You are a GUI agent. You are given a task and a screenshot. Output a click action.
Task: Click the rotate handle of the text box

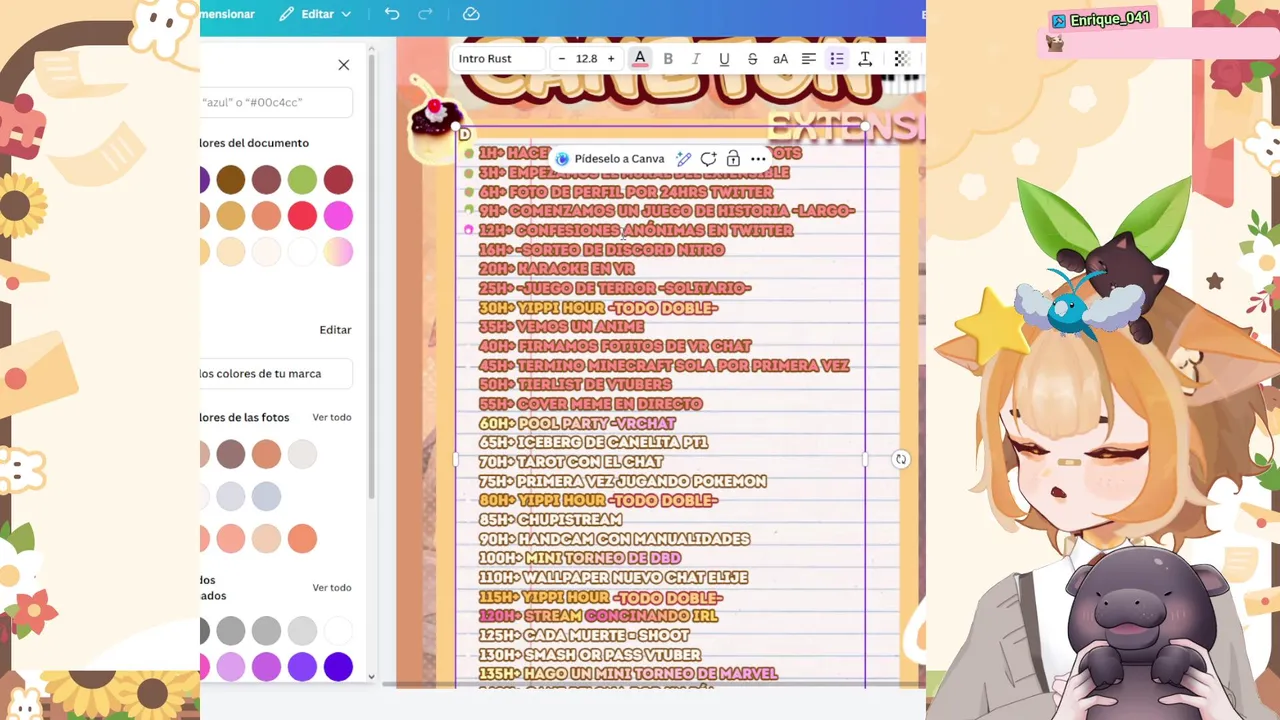(x=901, y=459)
